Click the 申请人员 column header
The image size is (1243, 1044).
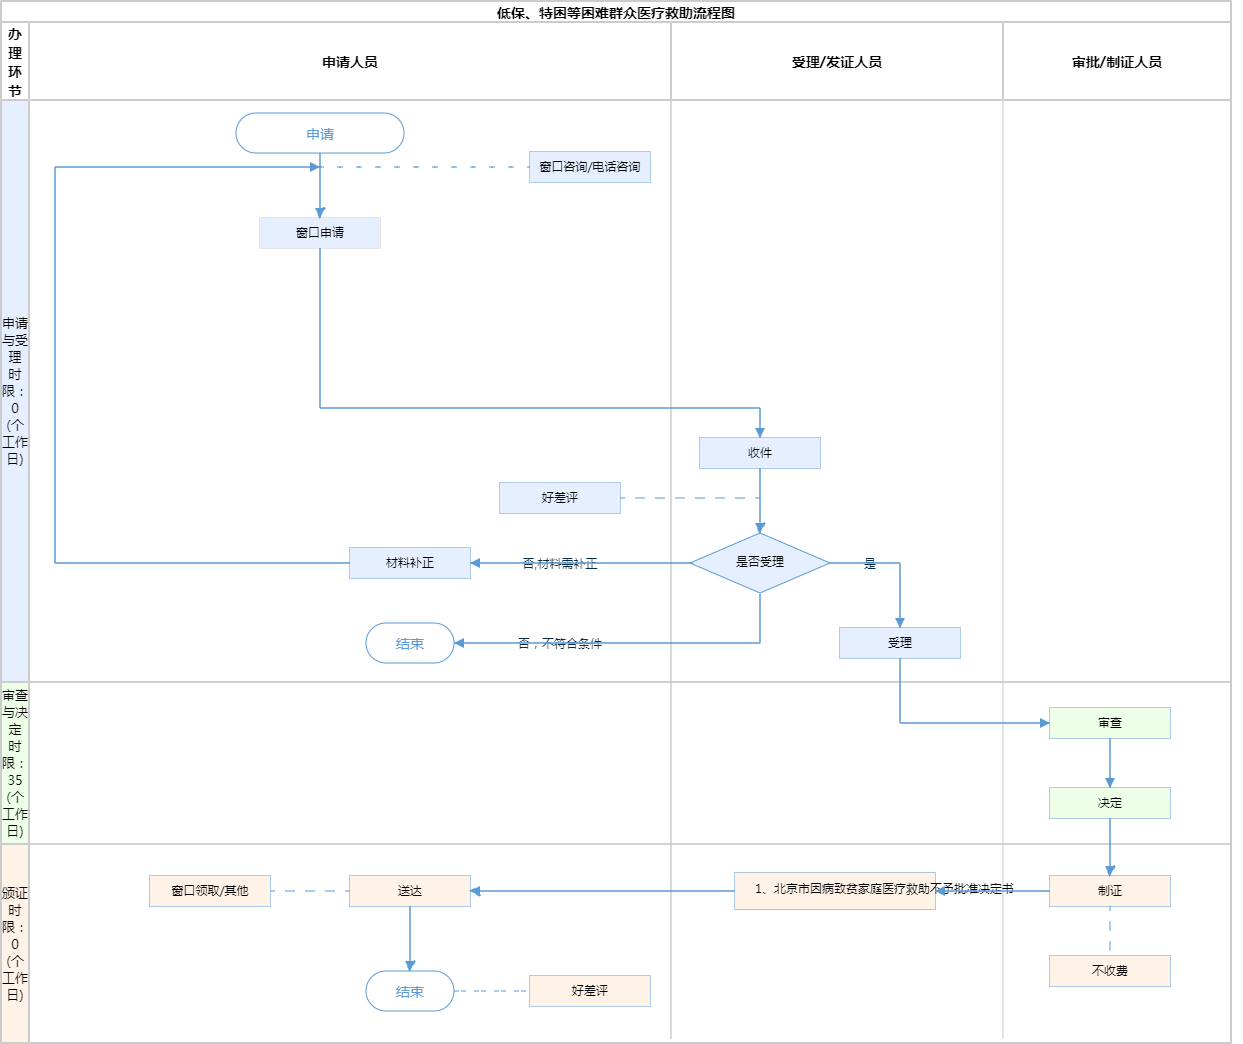[350, 62]
